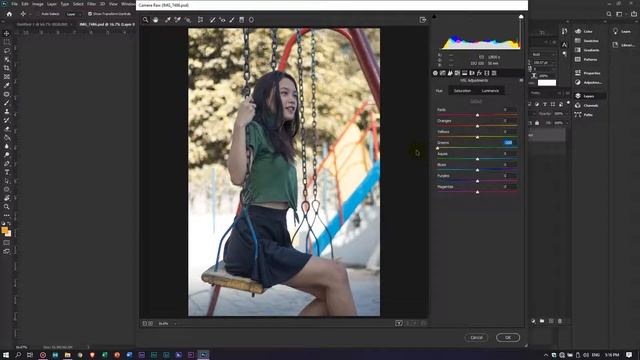Open the Basic panel tab icon

click(x=435, y=73)
